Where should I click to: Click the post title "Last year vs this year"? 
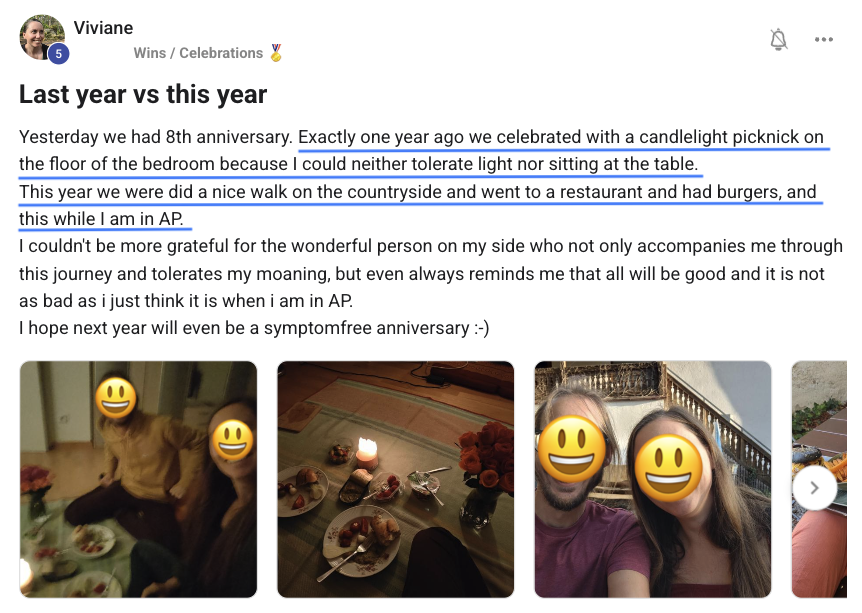pyautogui.click(x=143, y=94)
